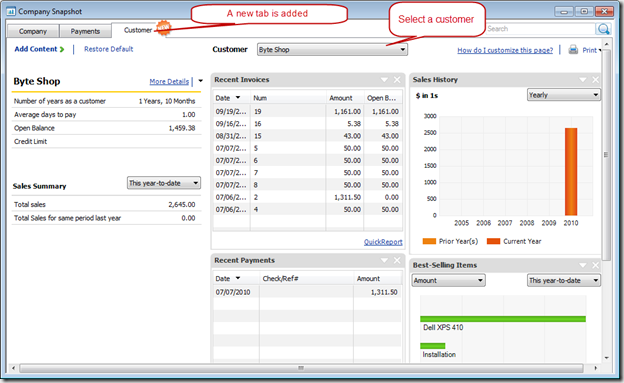
Task: Click the scroll down arrow
Action: click(606, 358)
